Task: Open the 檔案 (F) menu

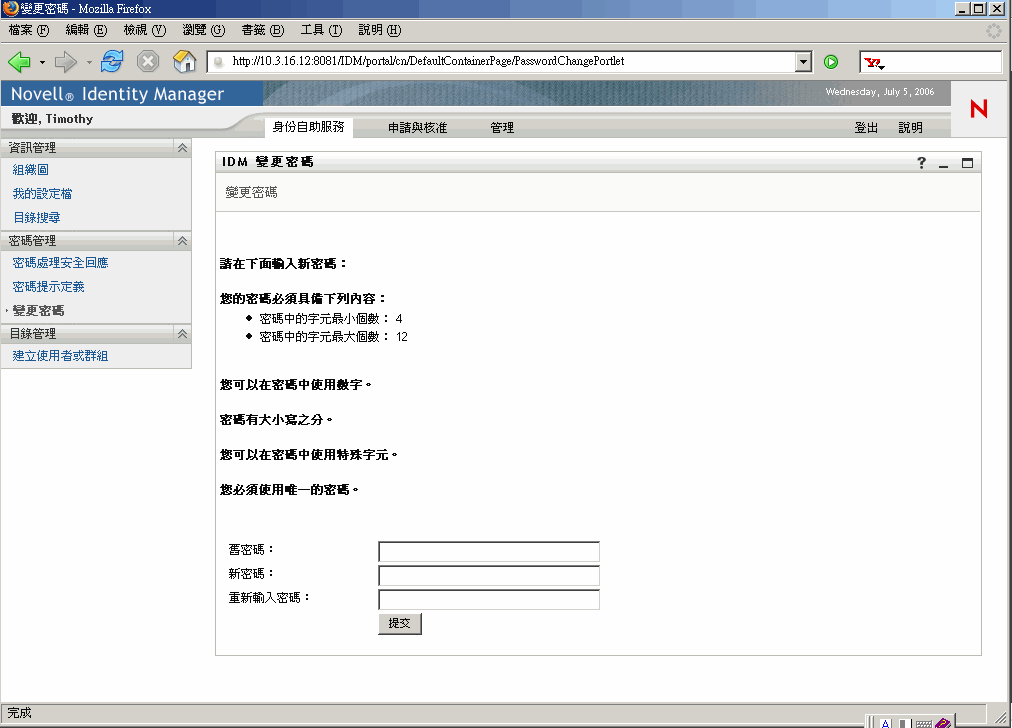Action: (x=29, y=30)
